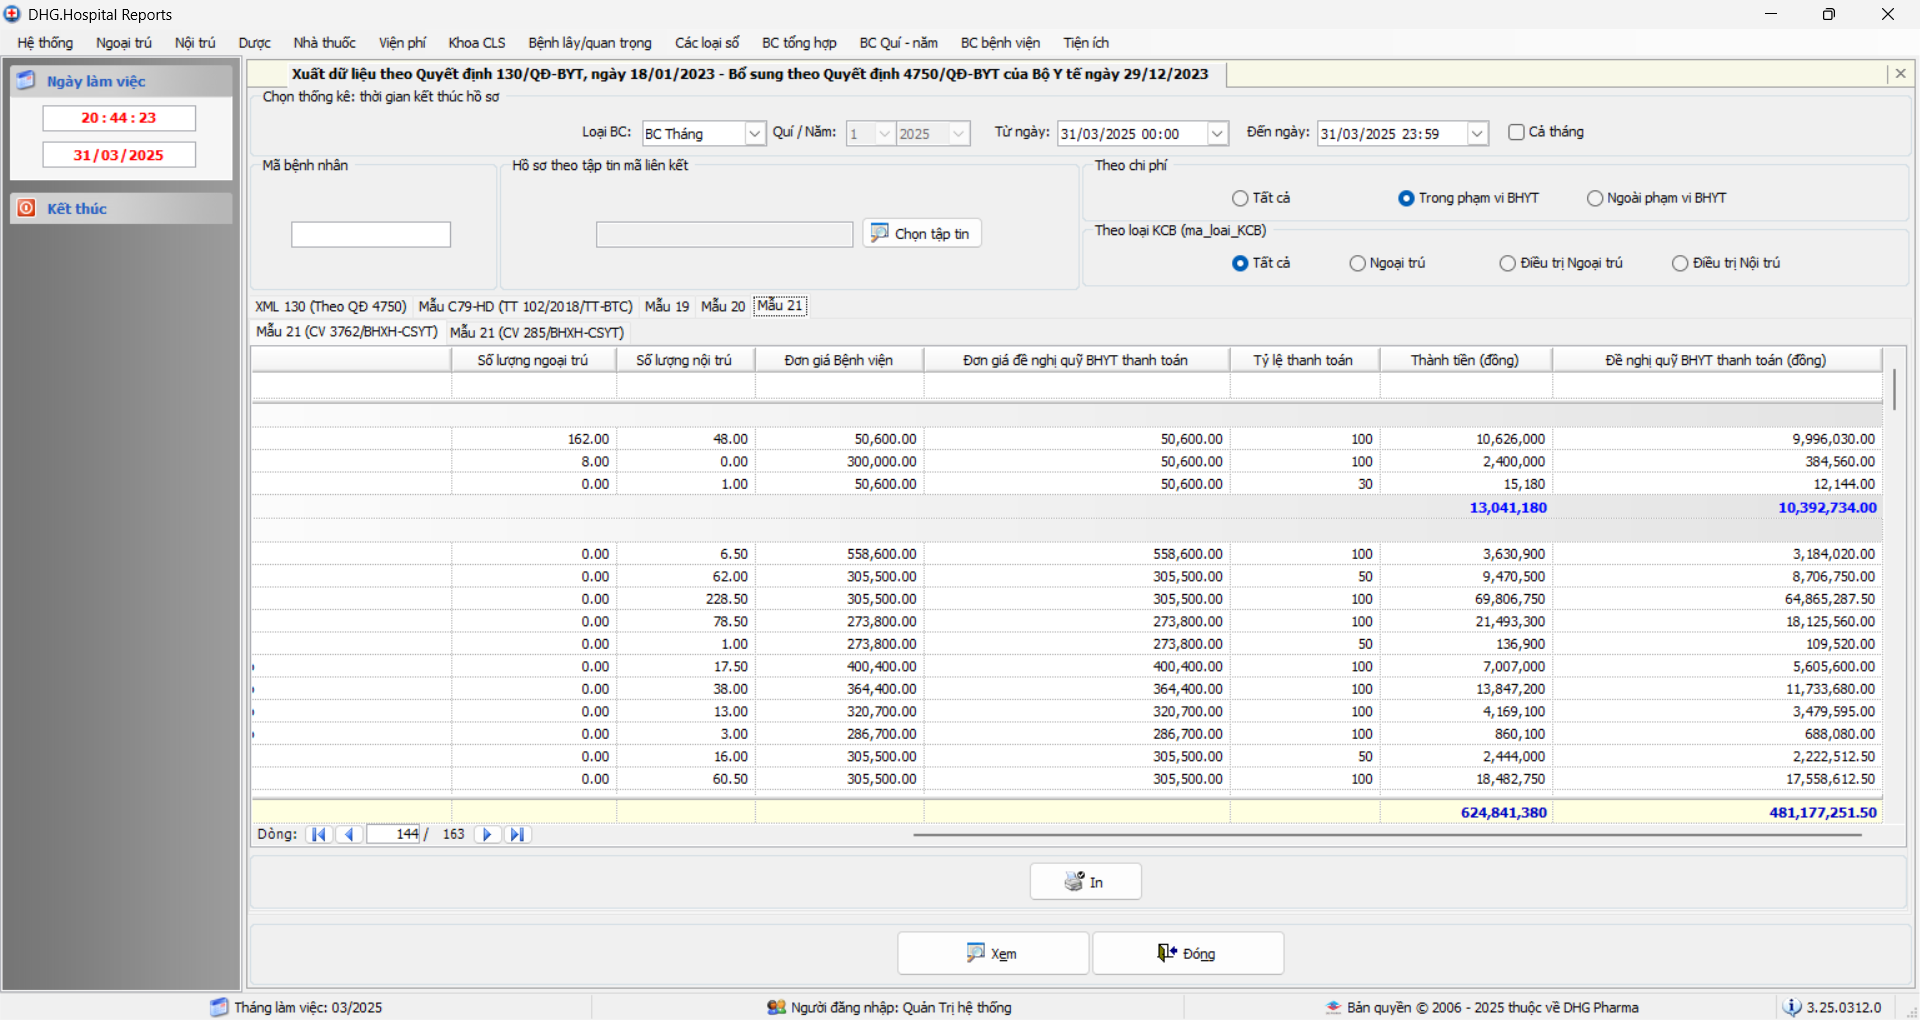Click the work date field 31/03/2025
This screenshot has width=1920, height=1020.
click(119, 155)
